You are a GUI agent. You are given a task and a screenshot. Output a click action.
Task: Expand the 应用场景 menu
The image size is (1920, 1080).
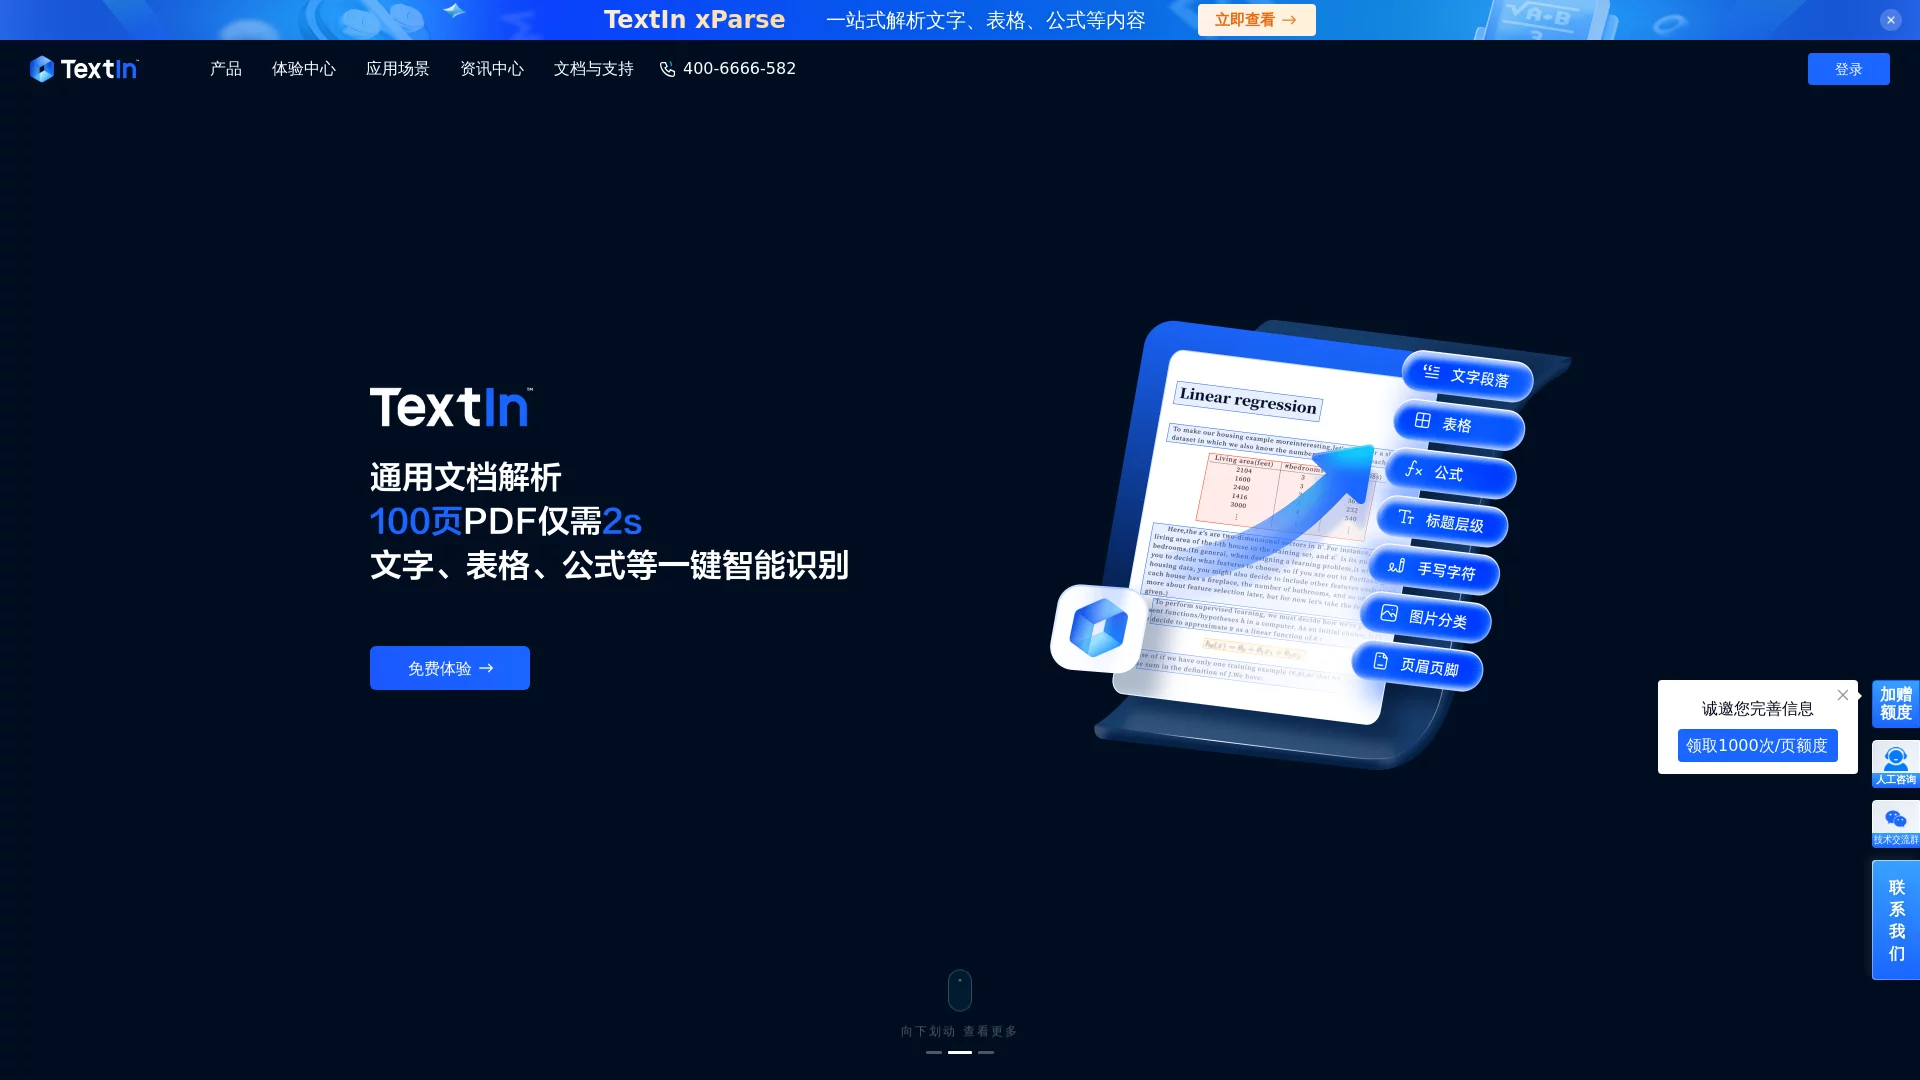click(397, 69)
